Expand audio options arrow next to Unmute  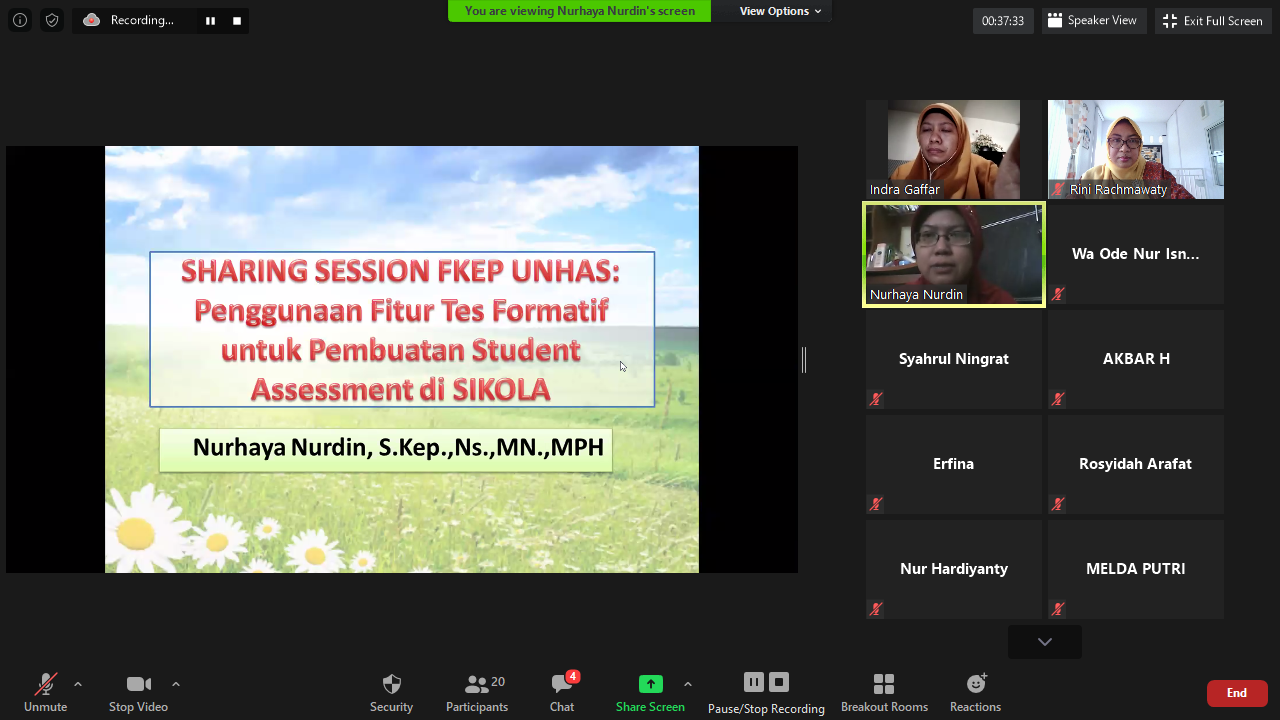coord(78,684)
